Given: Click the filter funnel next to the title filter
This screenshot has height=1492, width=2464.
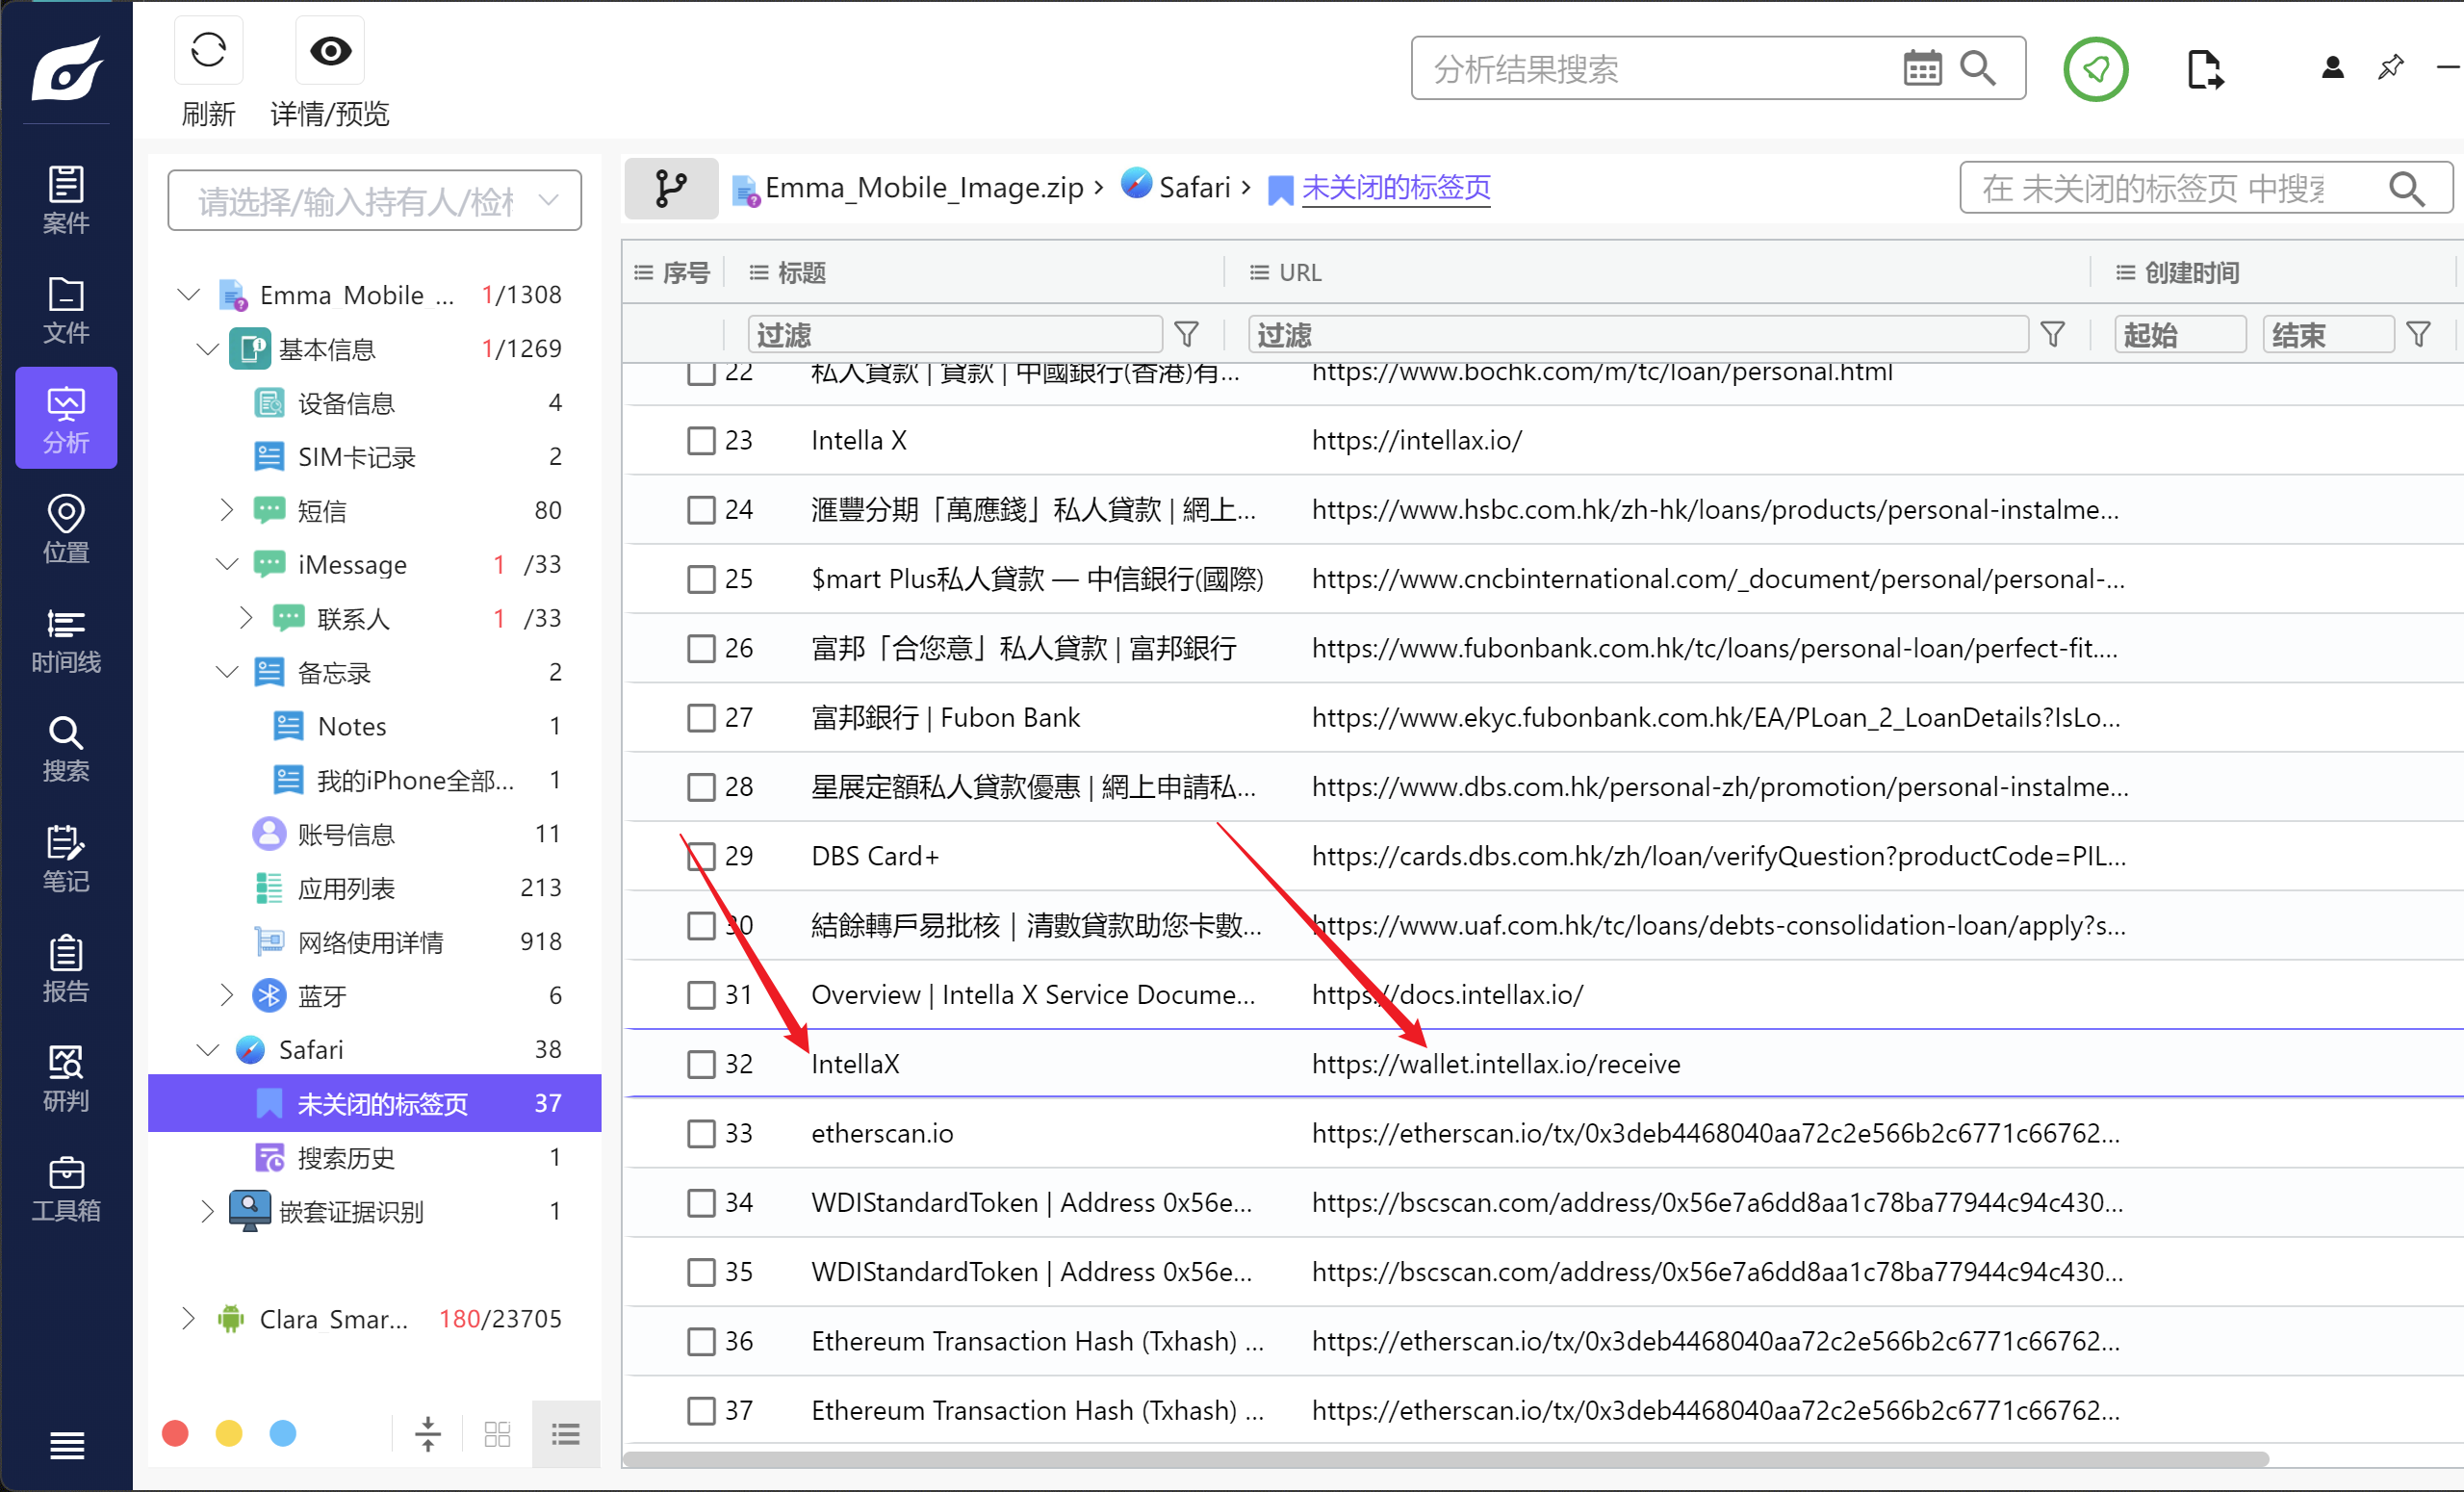Looking at the screenshot, I should pos(1186,334).
